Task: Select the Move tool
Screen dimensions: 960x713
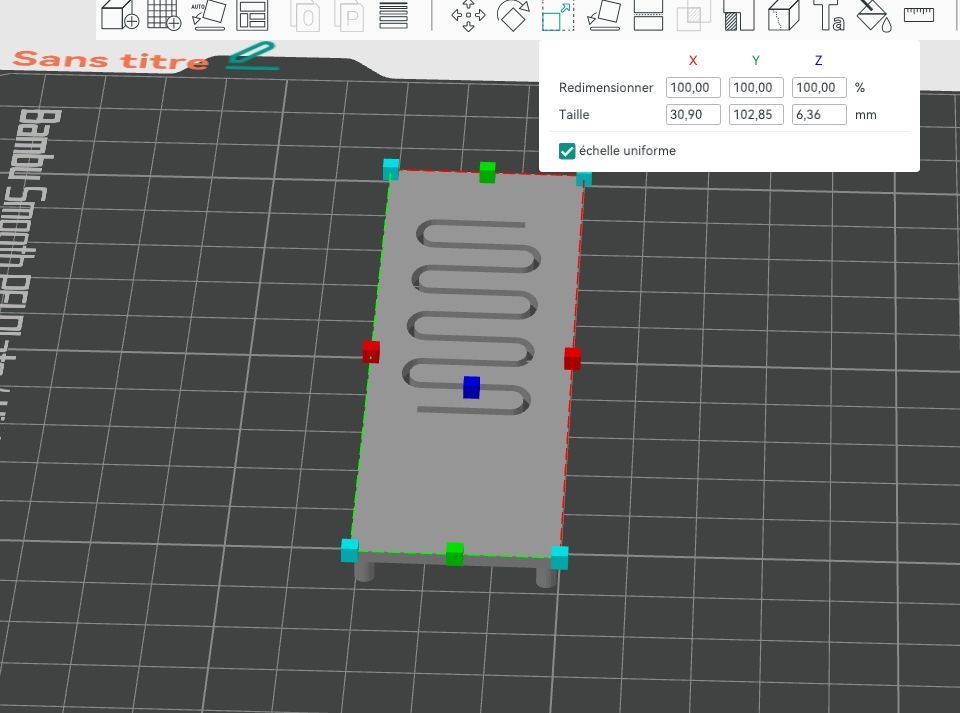Action: 468,14
